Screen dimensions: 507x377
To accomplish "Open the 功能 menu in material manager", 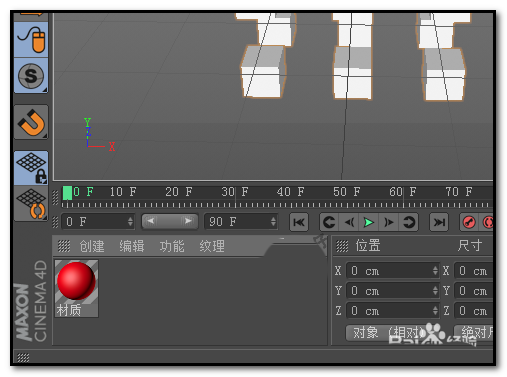I will pos(172,247).
